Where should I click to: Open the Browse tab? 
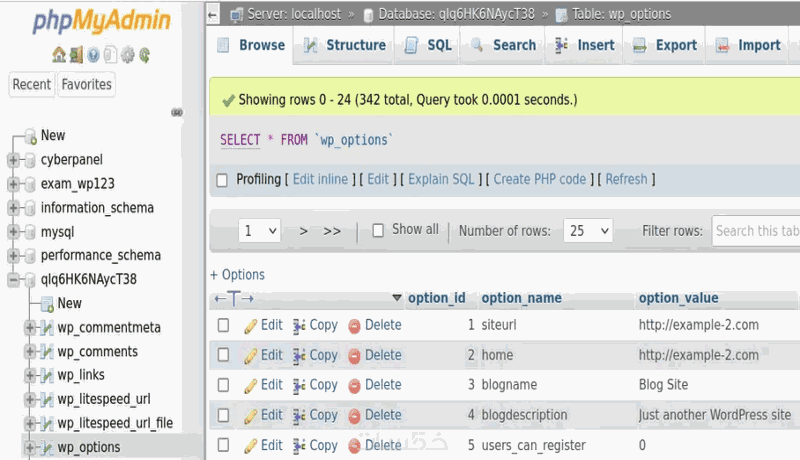(x=251, y=45)
